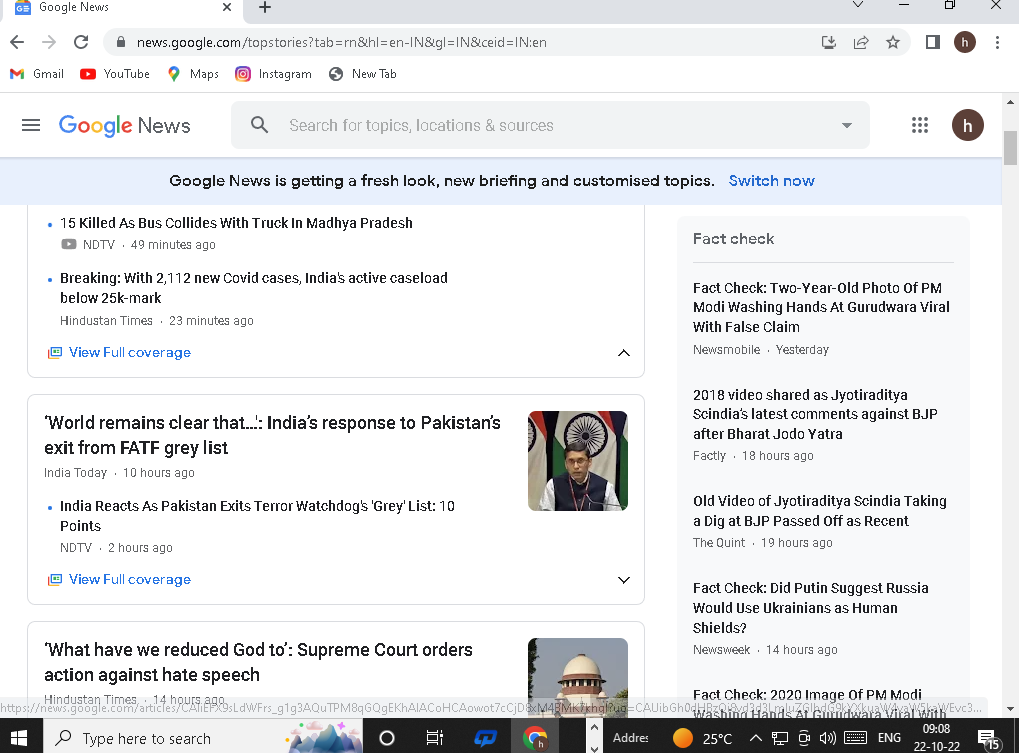Open the Google News hamburger main menu
The width and height of the screenshot is (1019, 753).
pyautogui.click(x=31, y=125)
